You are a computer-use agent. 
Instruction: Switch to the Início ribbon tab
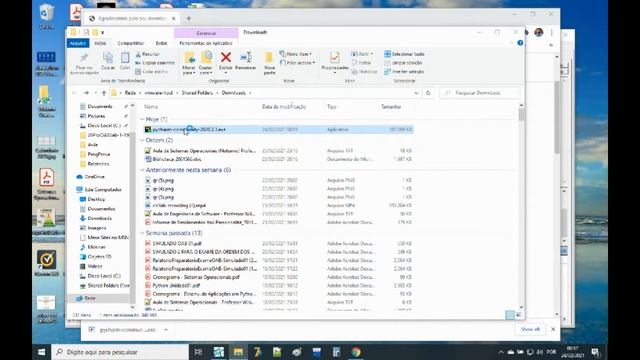[x=100, y=43]
